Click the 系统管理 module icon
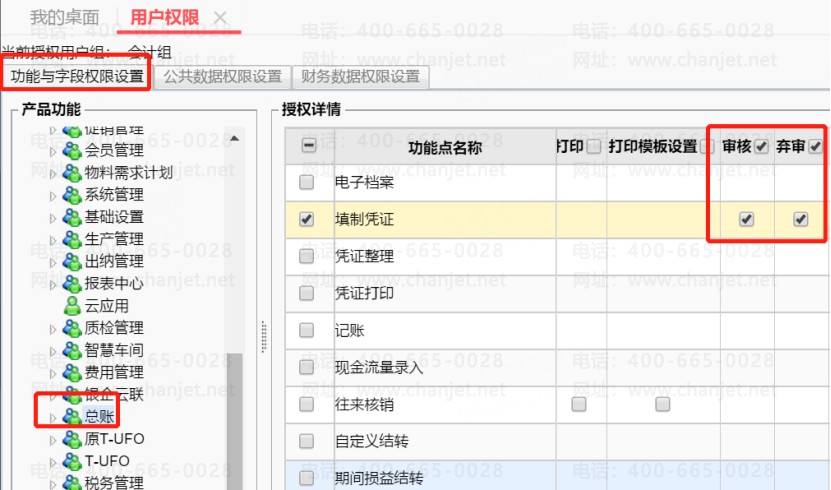The width and height of the screenshot is (831, 490). point(72,195)
